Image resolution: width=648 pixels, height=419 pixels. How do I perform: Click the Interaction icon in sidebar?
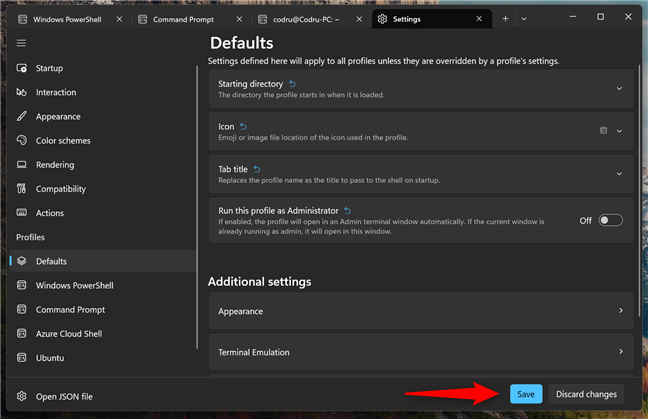(x=21, y=92)
